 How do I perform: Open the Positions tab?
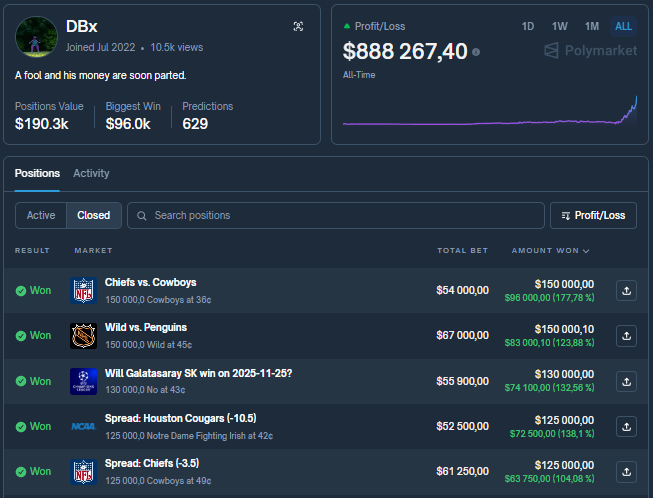37,174
